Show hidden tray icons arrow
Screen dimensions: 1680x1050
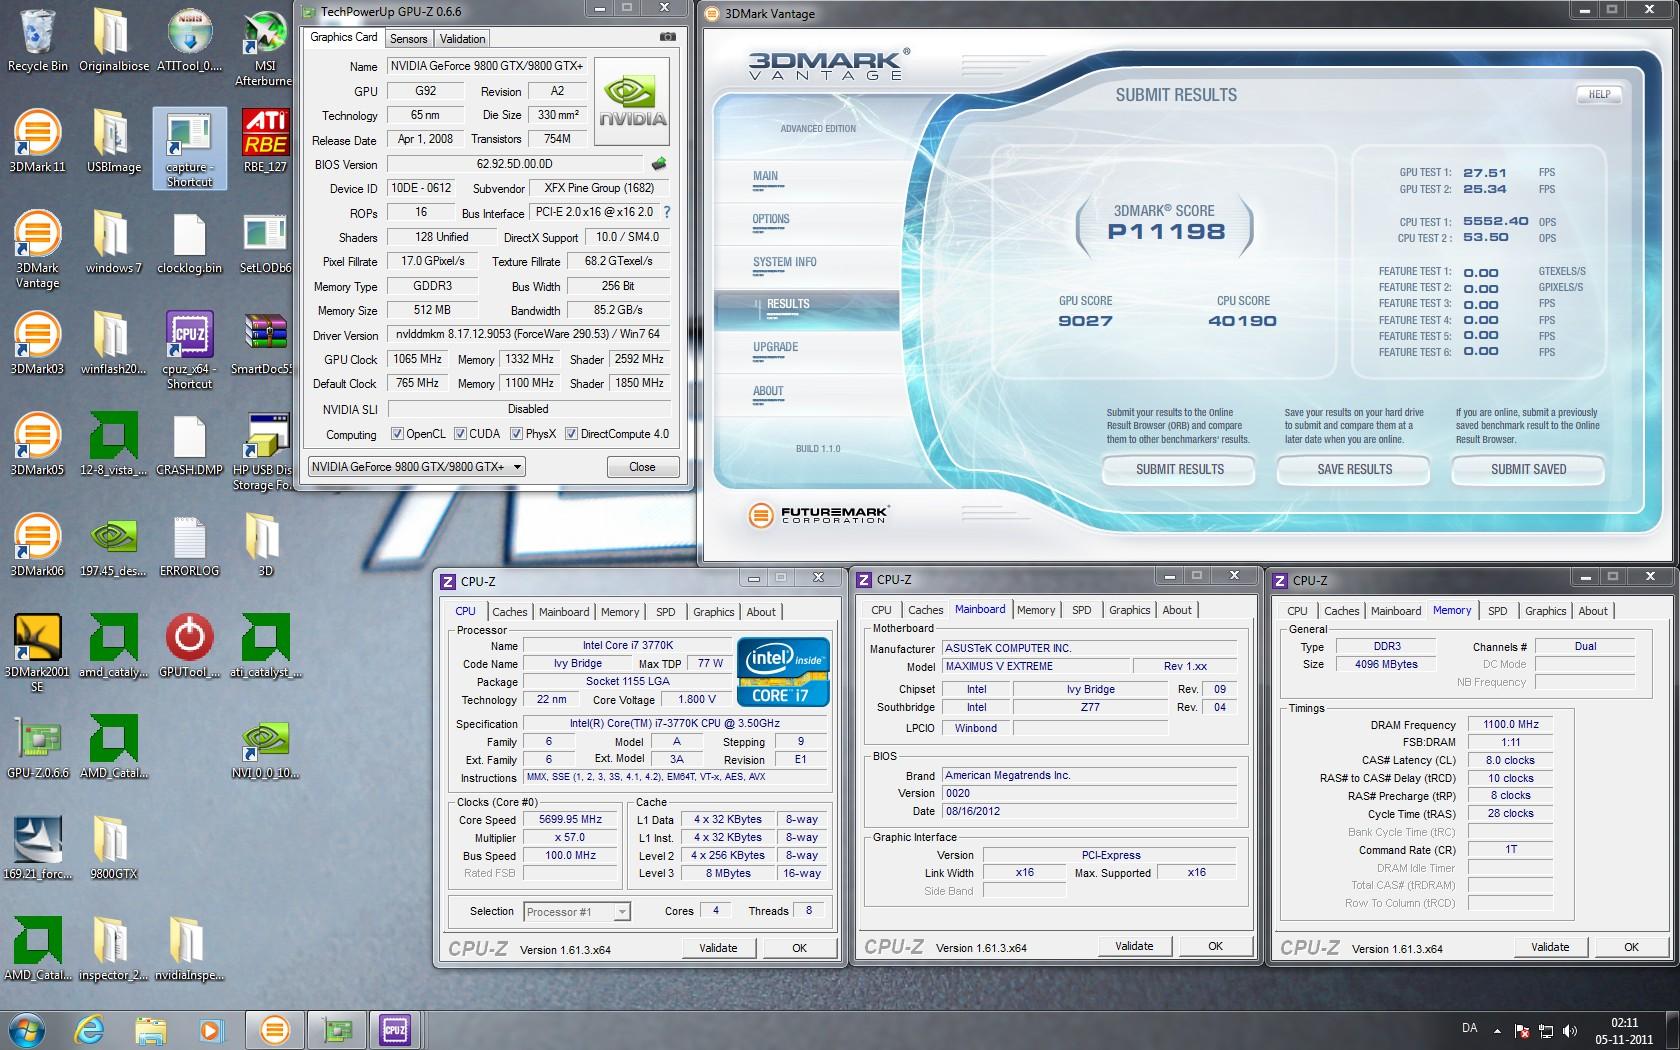1497,1030
